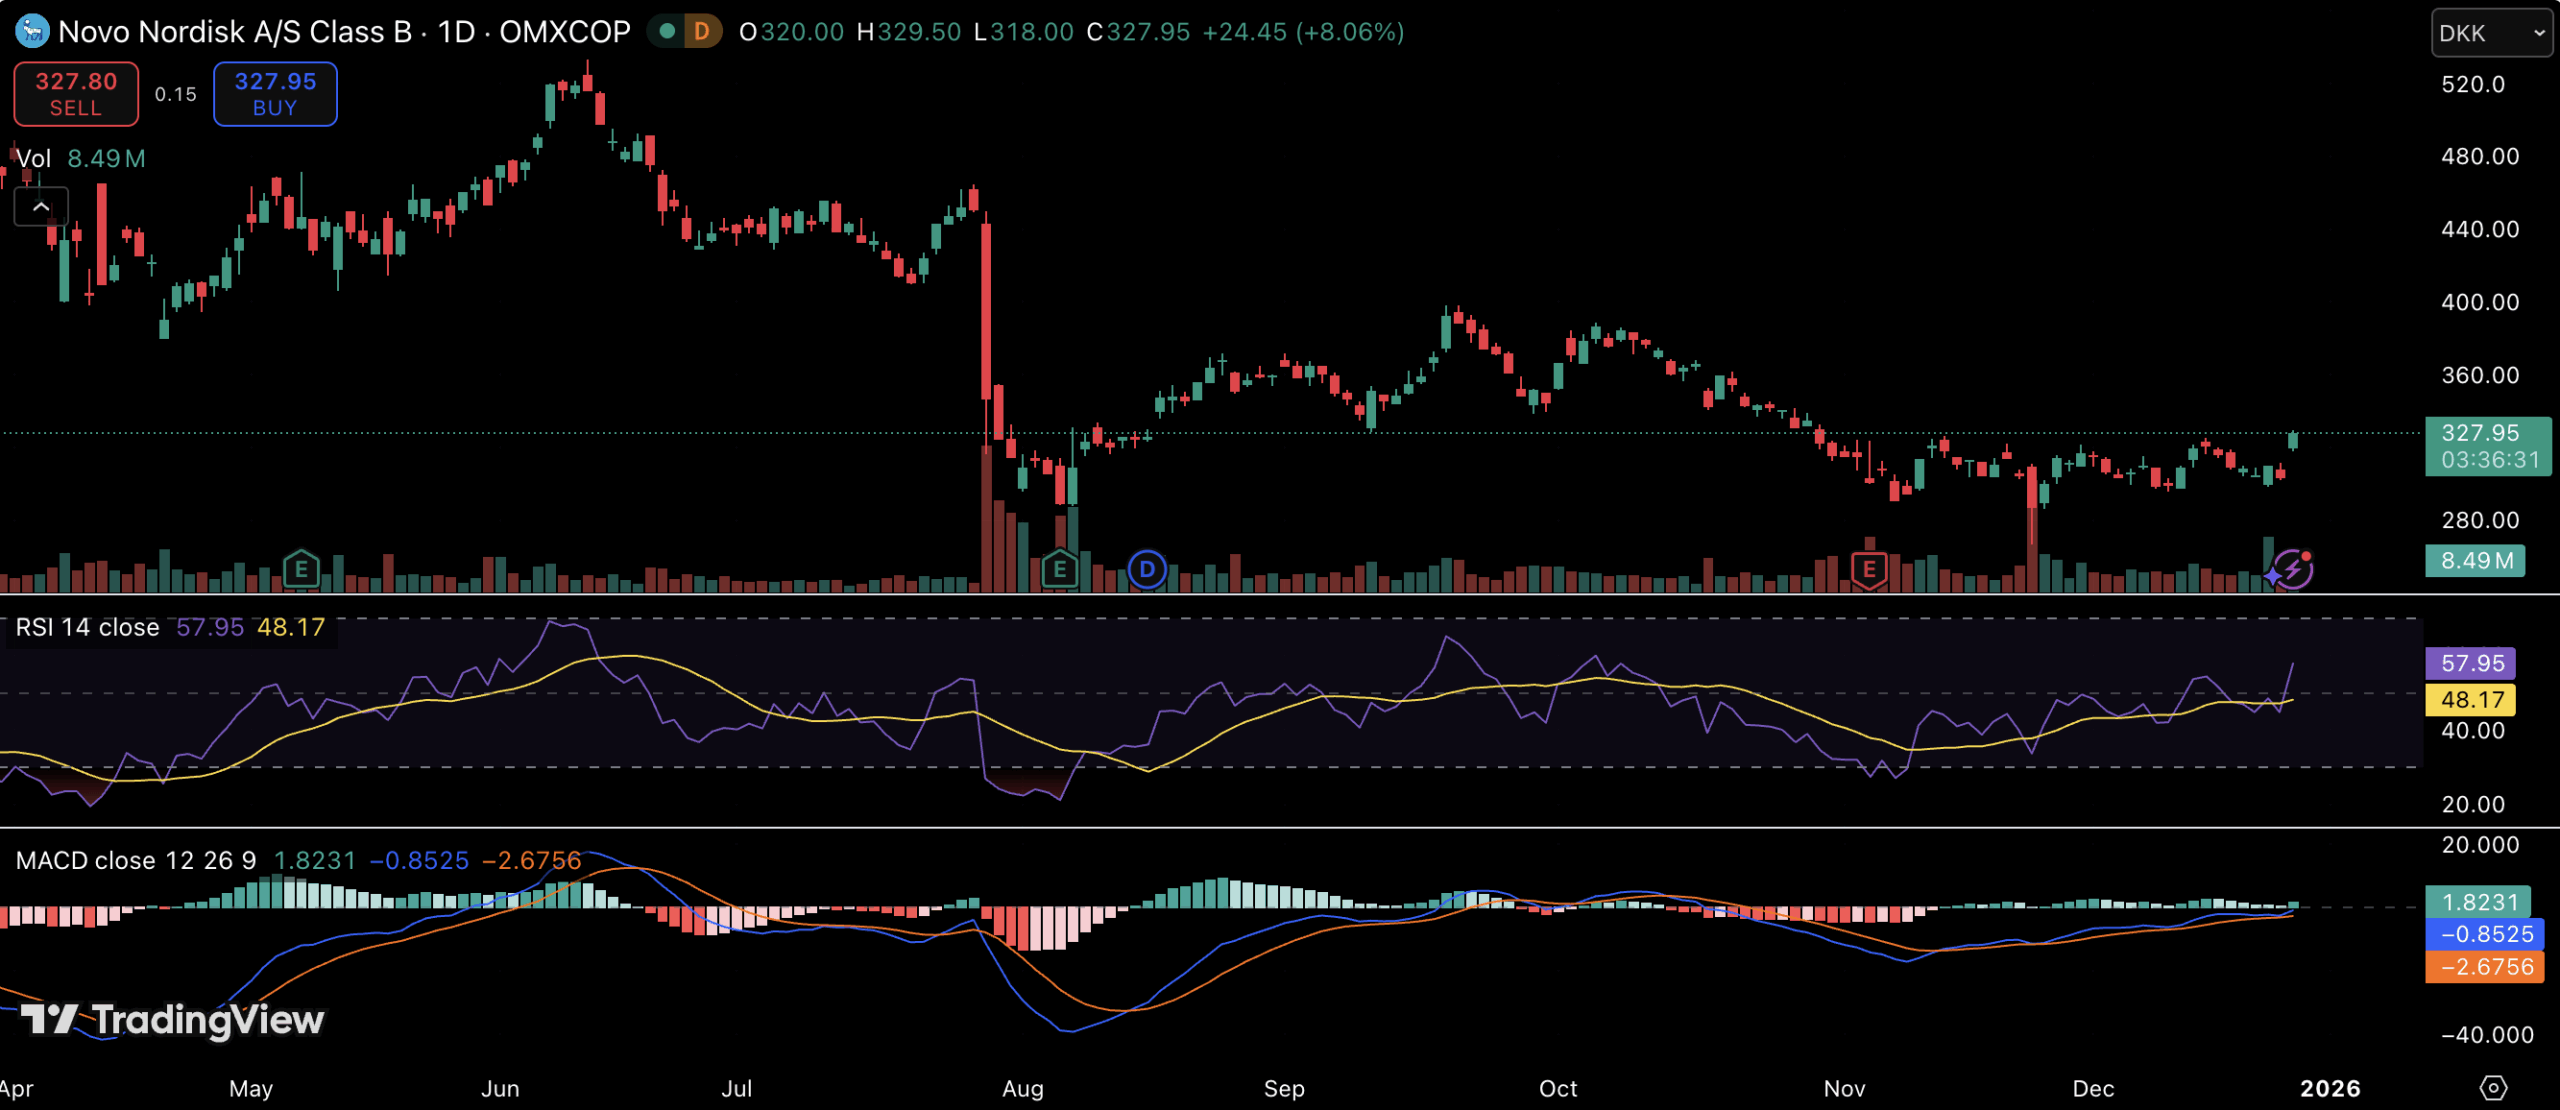Select the MACD close 12 26 9 label
The width and height of the screenshot is (2560, 1110).
coord(136,860)
